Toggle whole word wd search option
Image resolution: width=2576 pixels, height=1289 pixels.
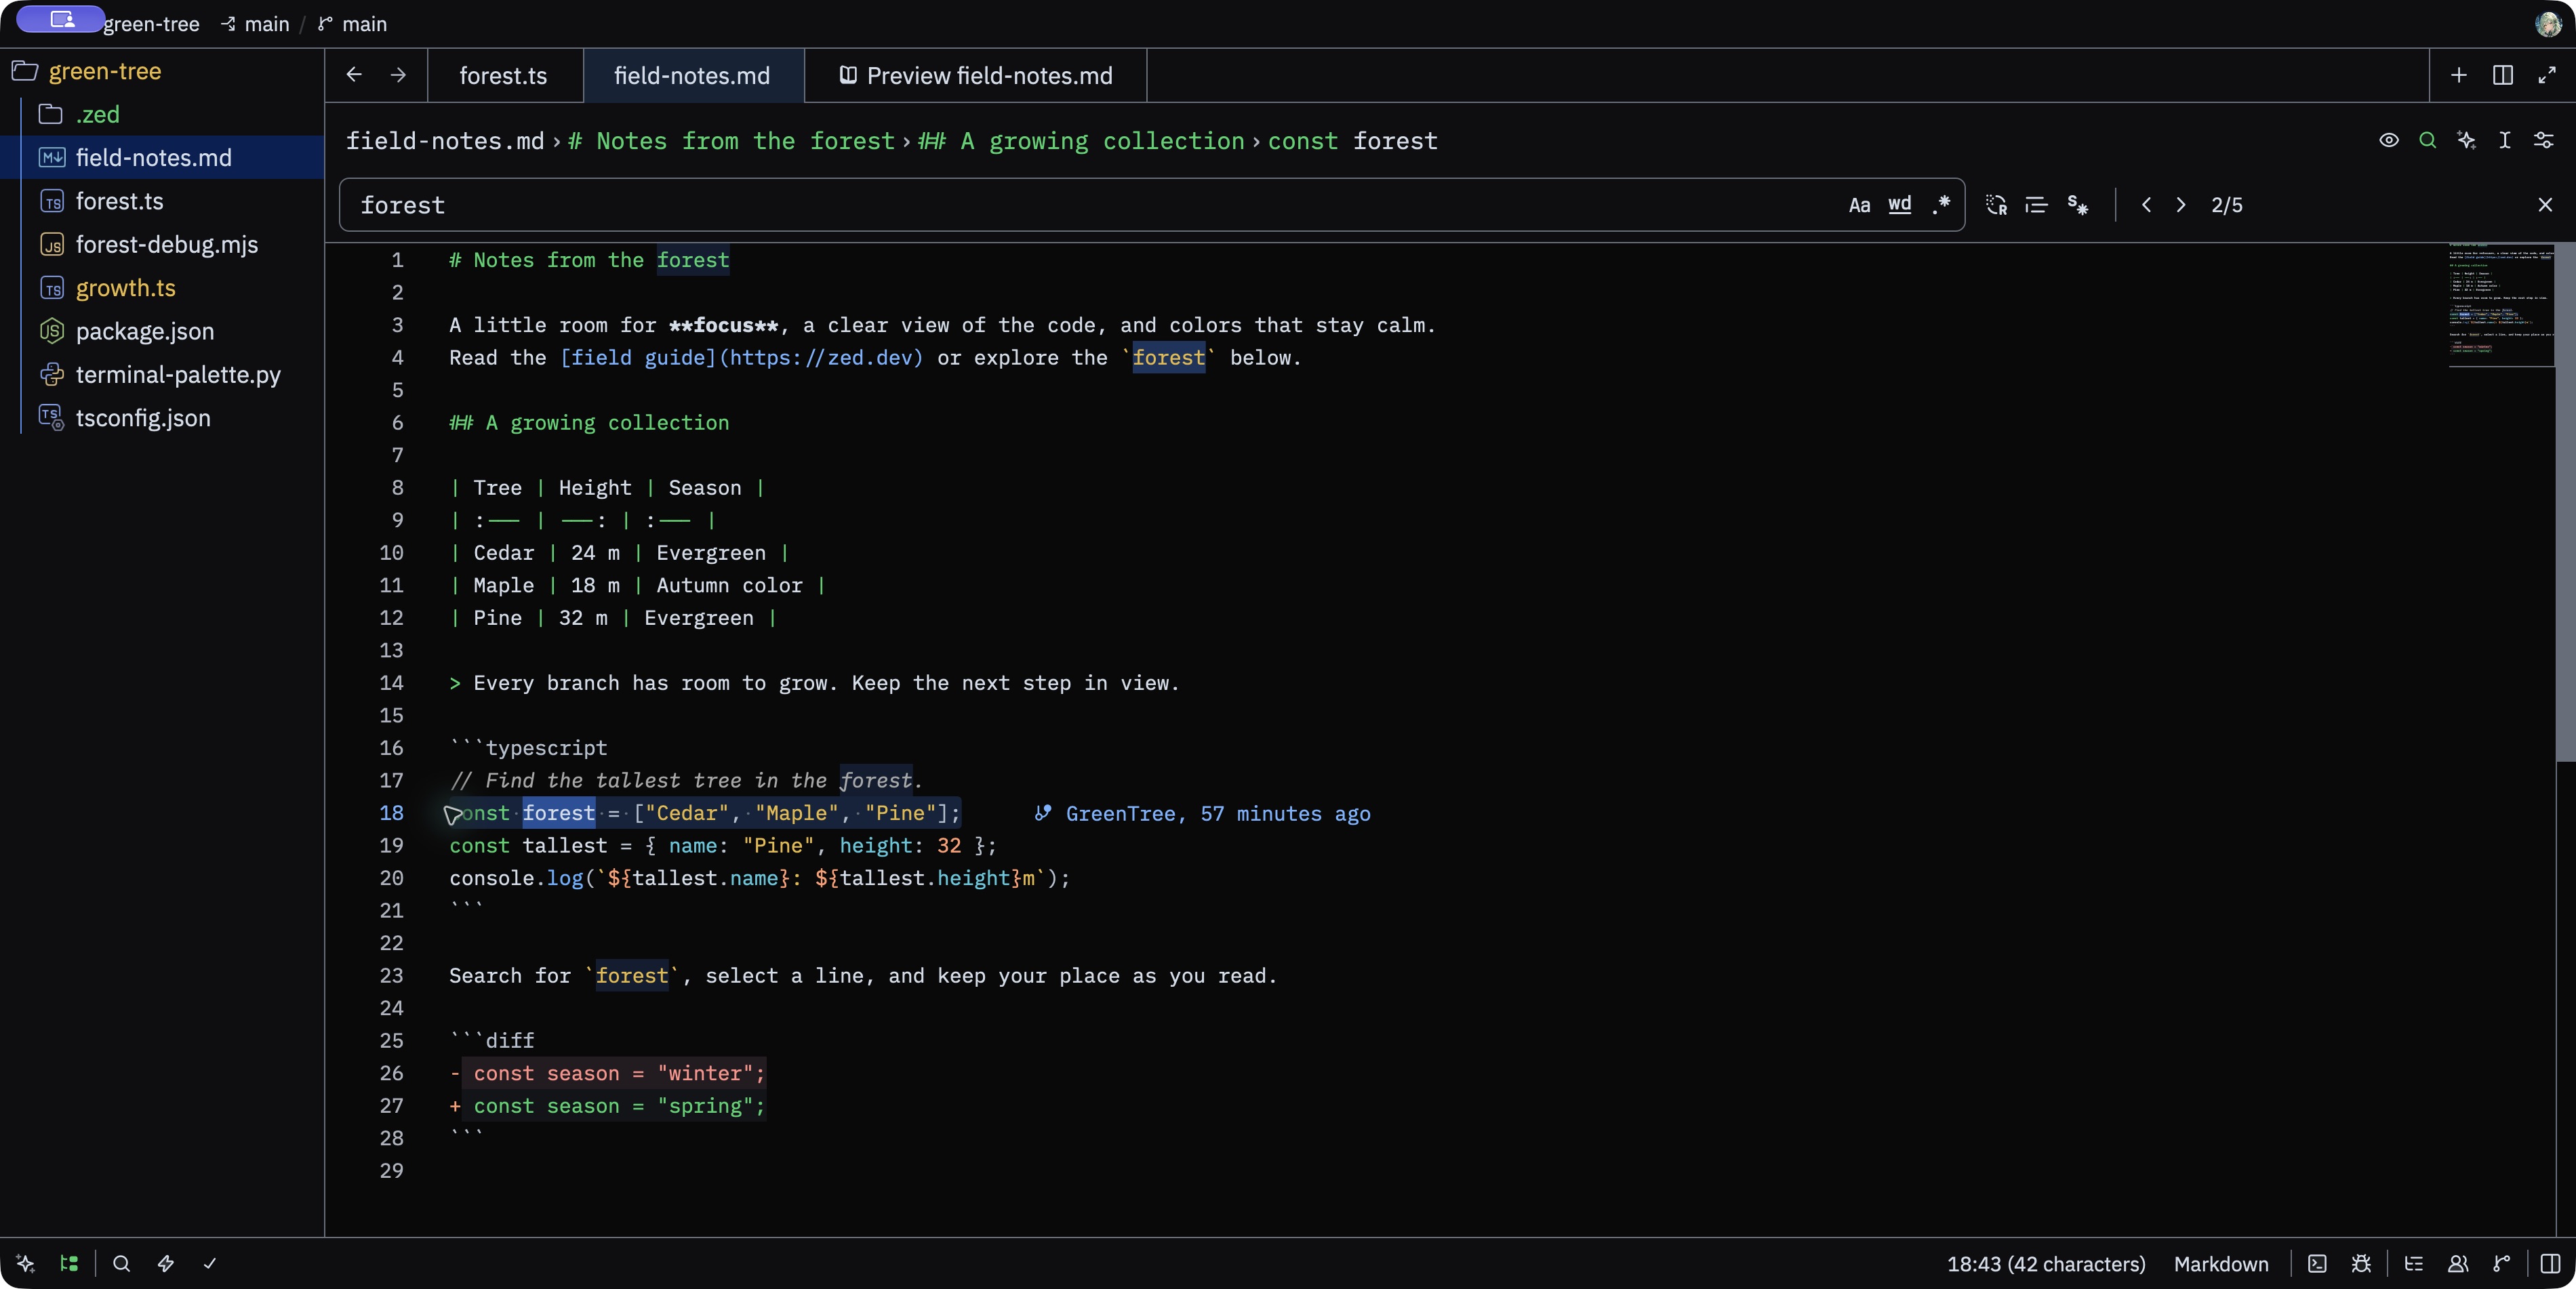[x=1900, y=205]
